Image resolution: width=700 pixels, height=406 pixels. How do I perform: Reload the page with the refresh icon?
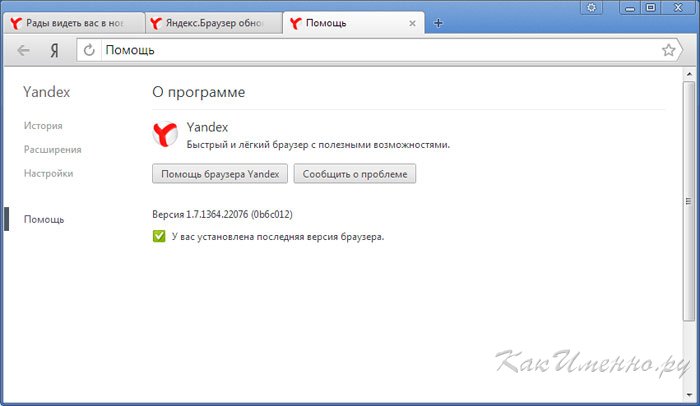click(x=89, y=50)
